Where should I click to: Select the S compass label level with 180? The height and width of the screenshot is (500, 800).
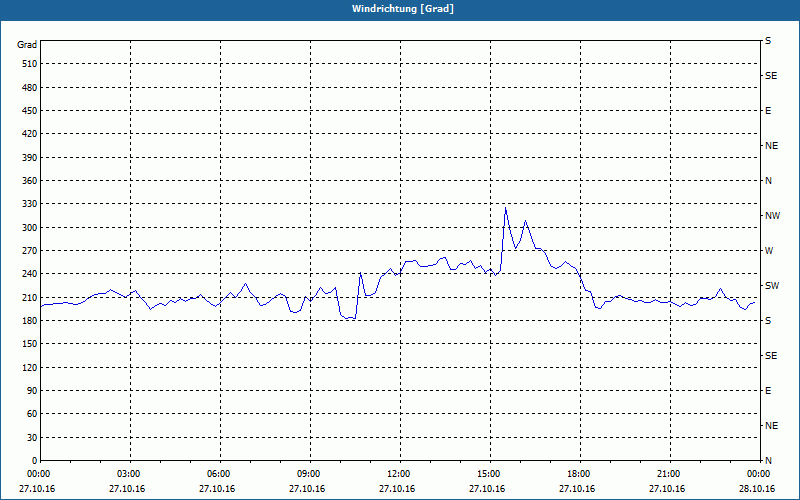pos(768,321)
